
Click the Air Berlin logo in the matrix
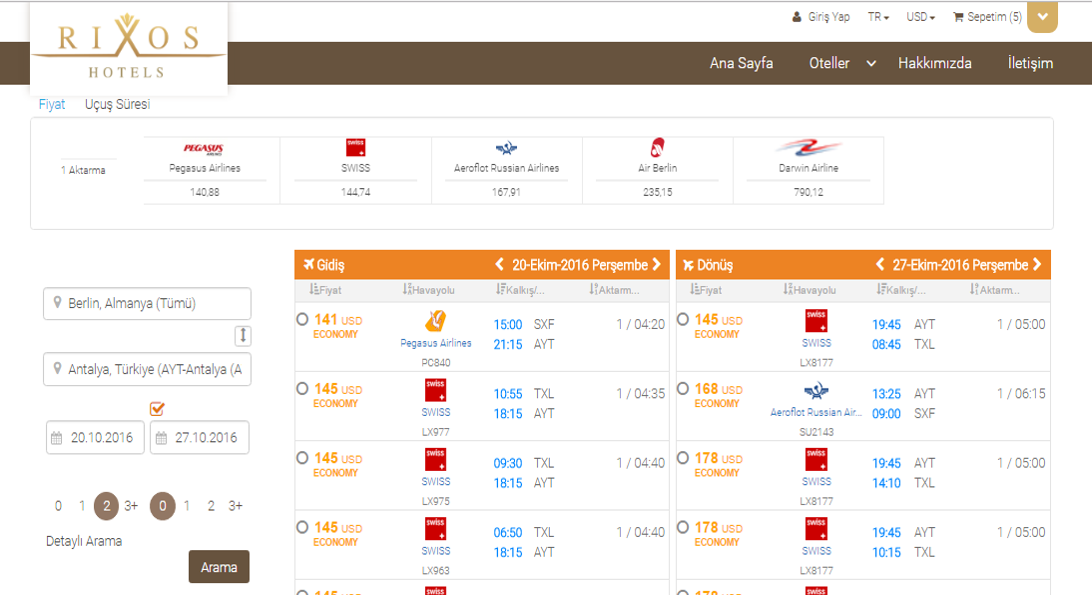(x=657, y=147)
